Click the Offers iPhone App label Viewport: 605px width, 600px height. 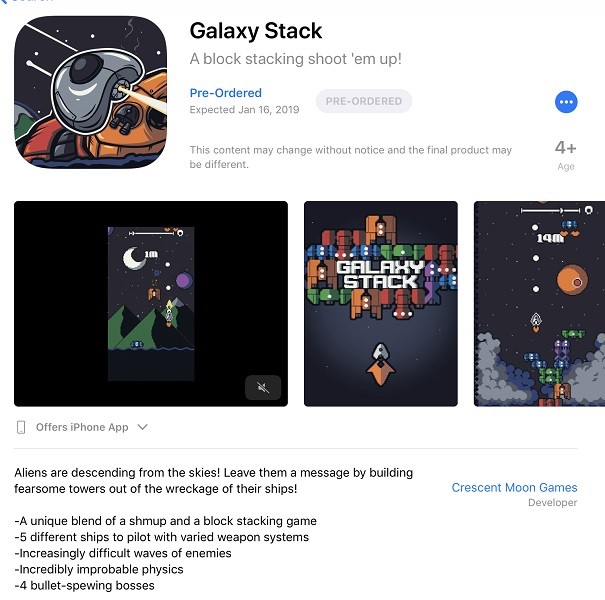82,427
